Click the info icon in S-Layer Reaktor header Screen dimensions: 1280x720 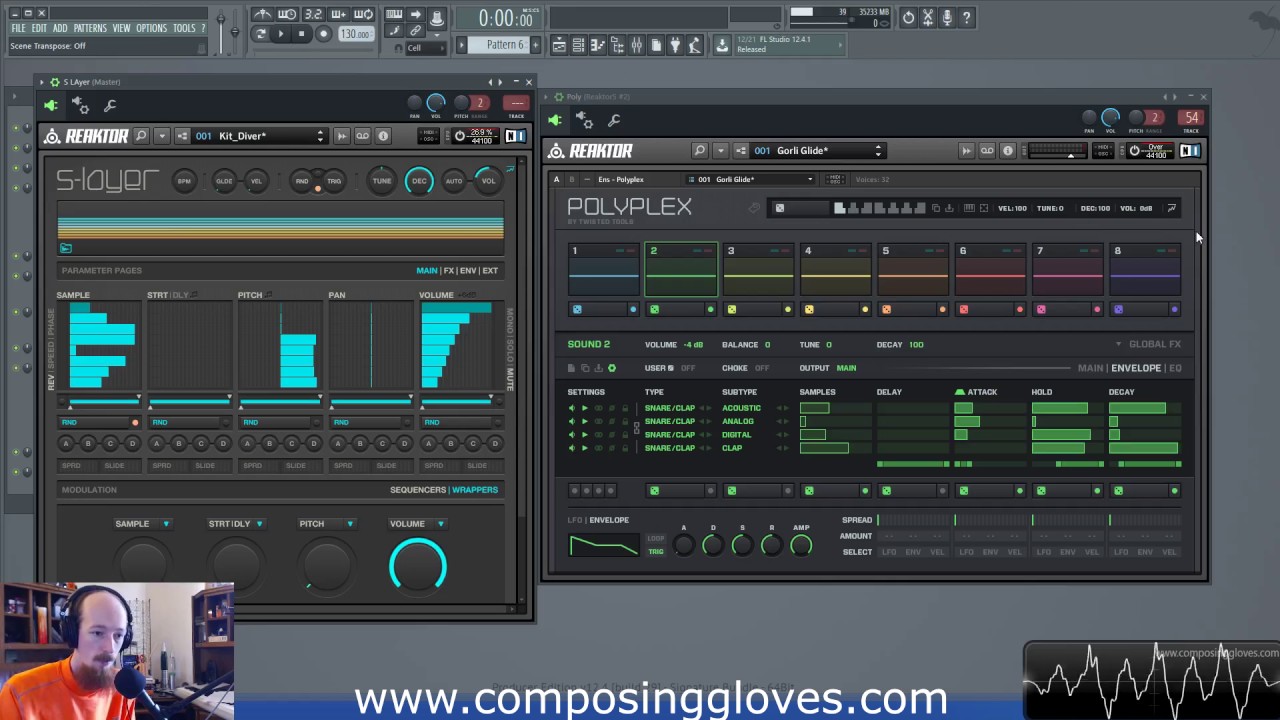(x=383, y=136)
